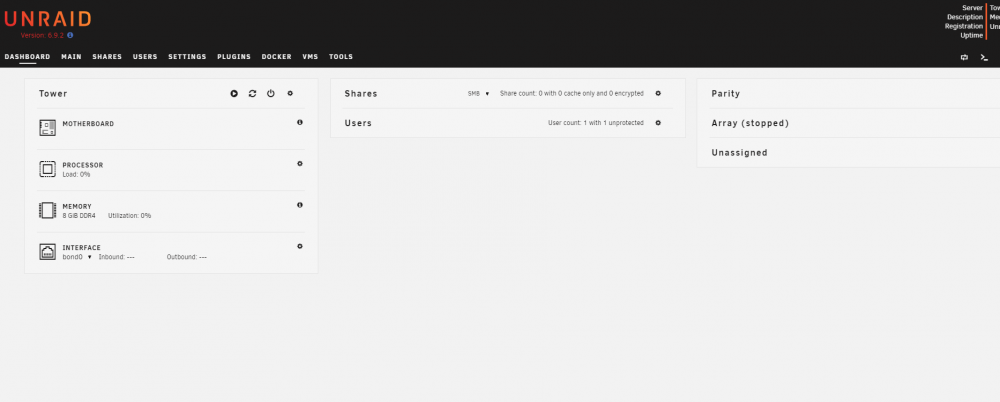Viewport: 1000px width, 402px height.
Task: Click the MEMORY label
Action: pyautogui.click(x=77, y=207)
